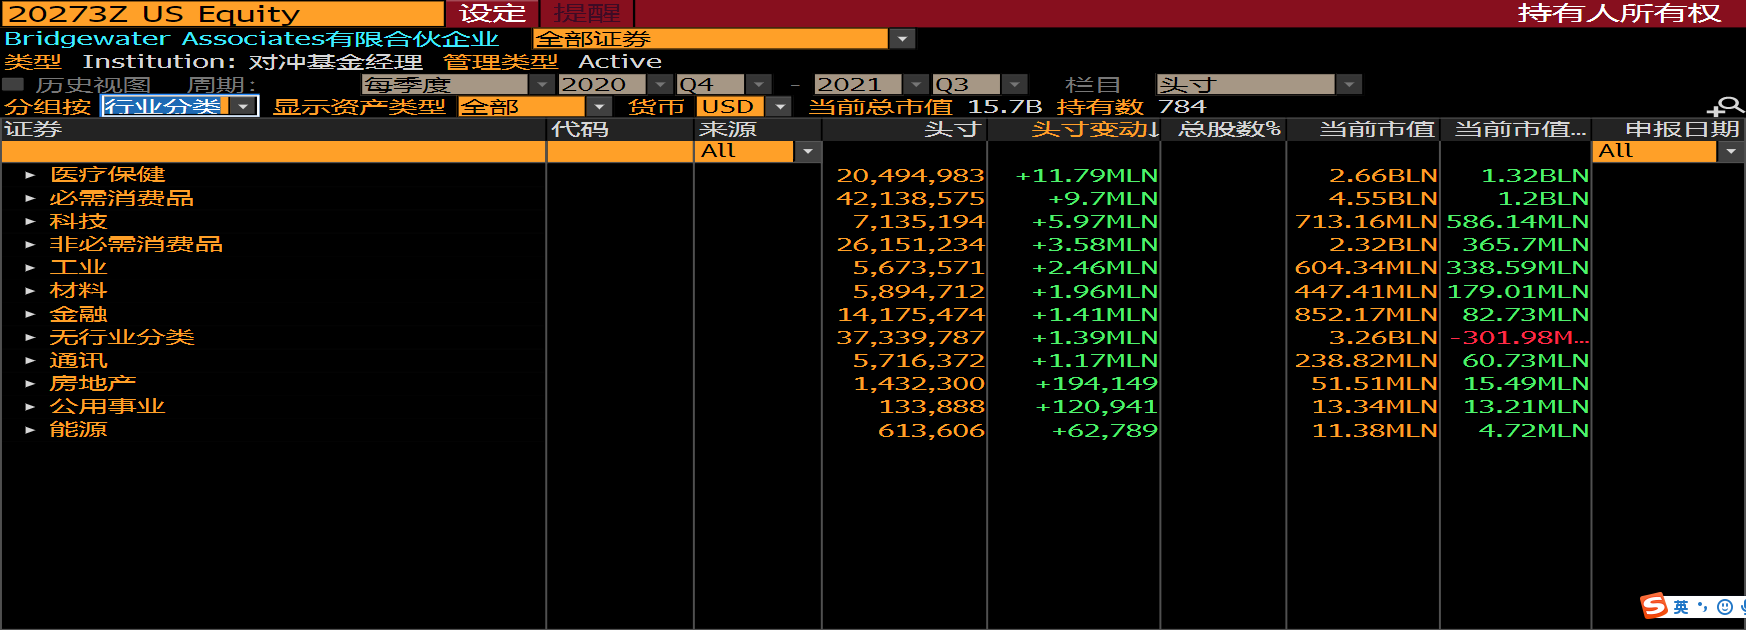Expand the 非必需消费品 sector row

pos(30,244)
